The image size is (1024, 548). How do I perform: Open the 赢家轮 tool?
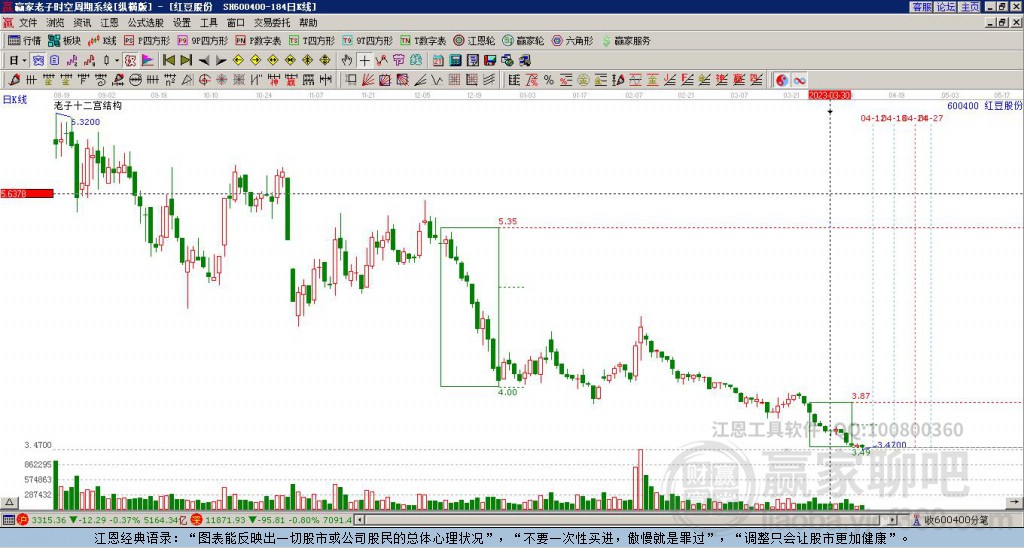(523, 41)
